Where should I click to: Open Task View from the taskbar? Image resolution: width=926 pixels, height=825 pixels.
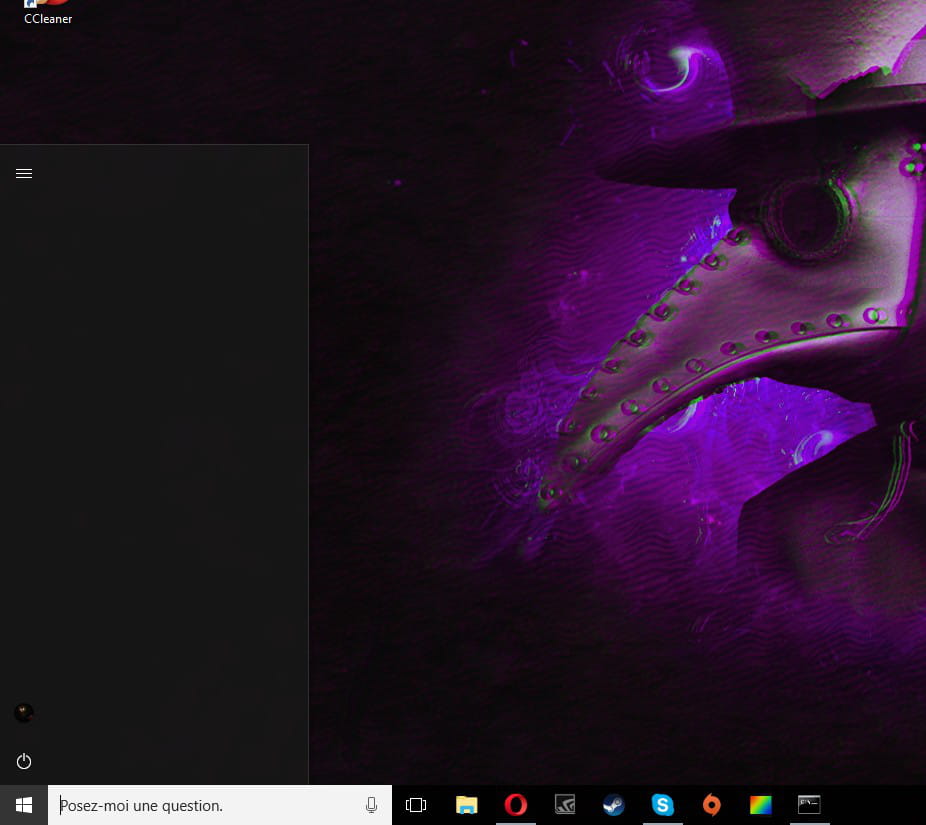416,805
